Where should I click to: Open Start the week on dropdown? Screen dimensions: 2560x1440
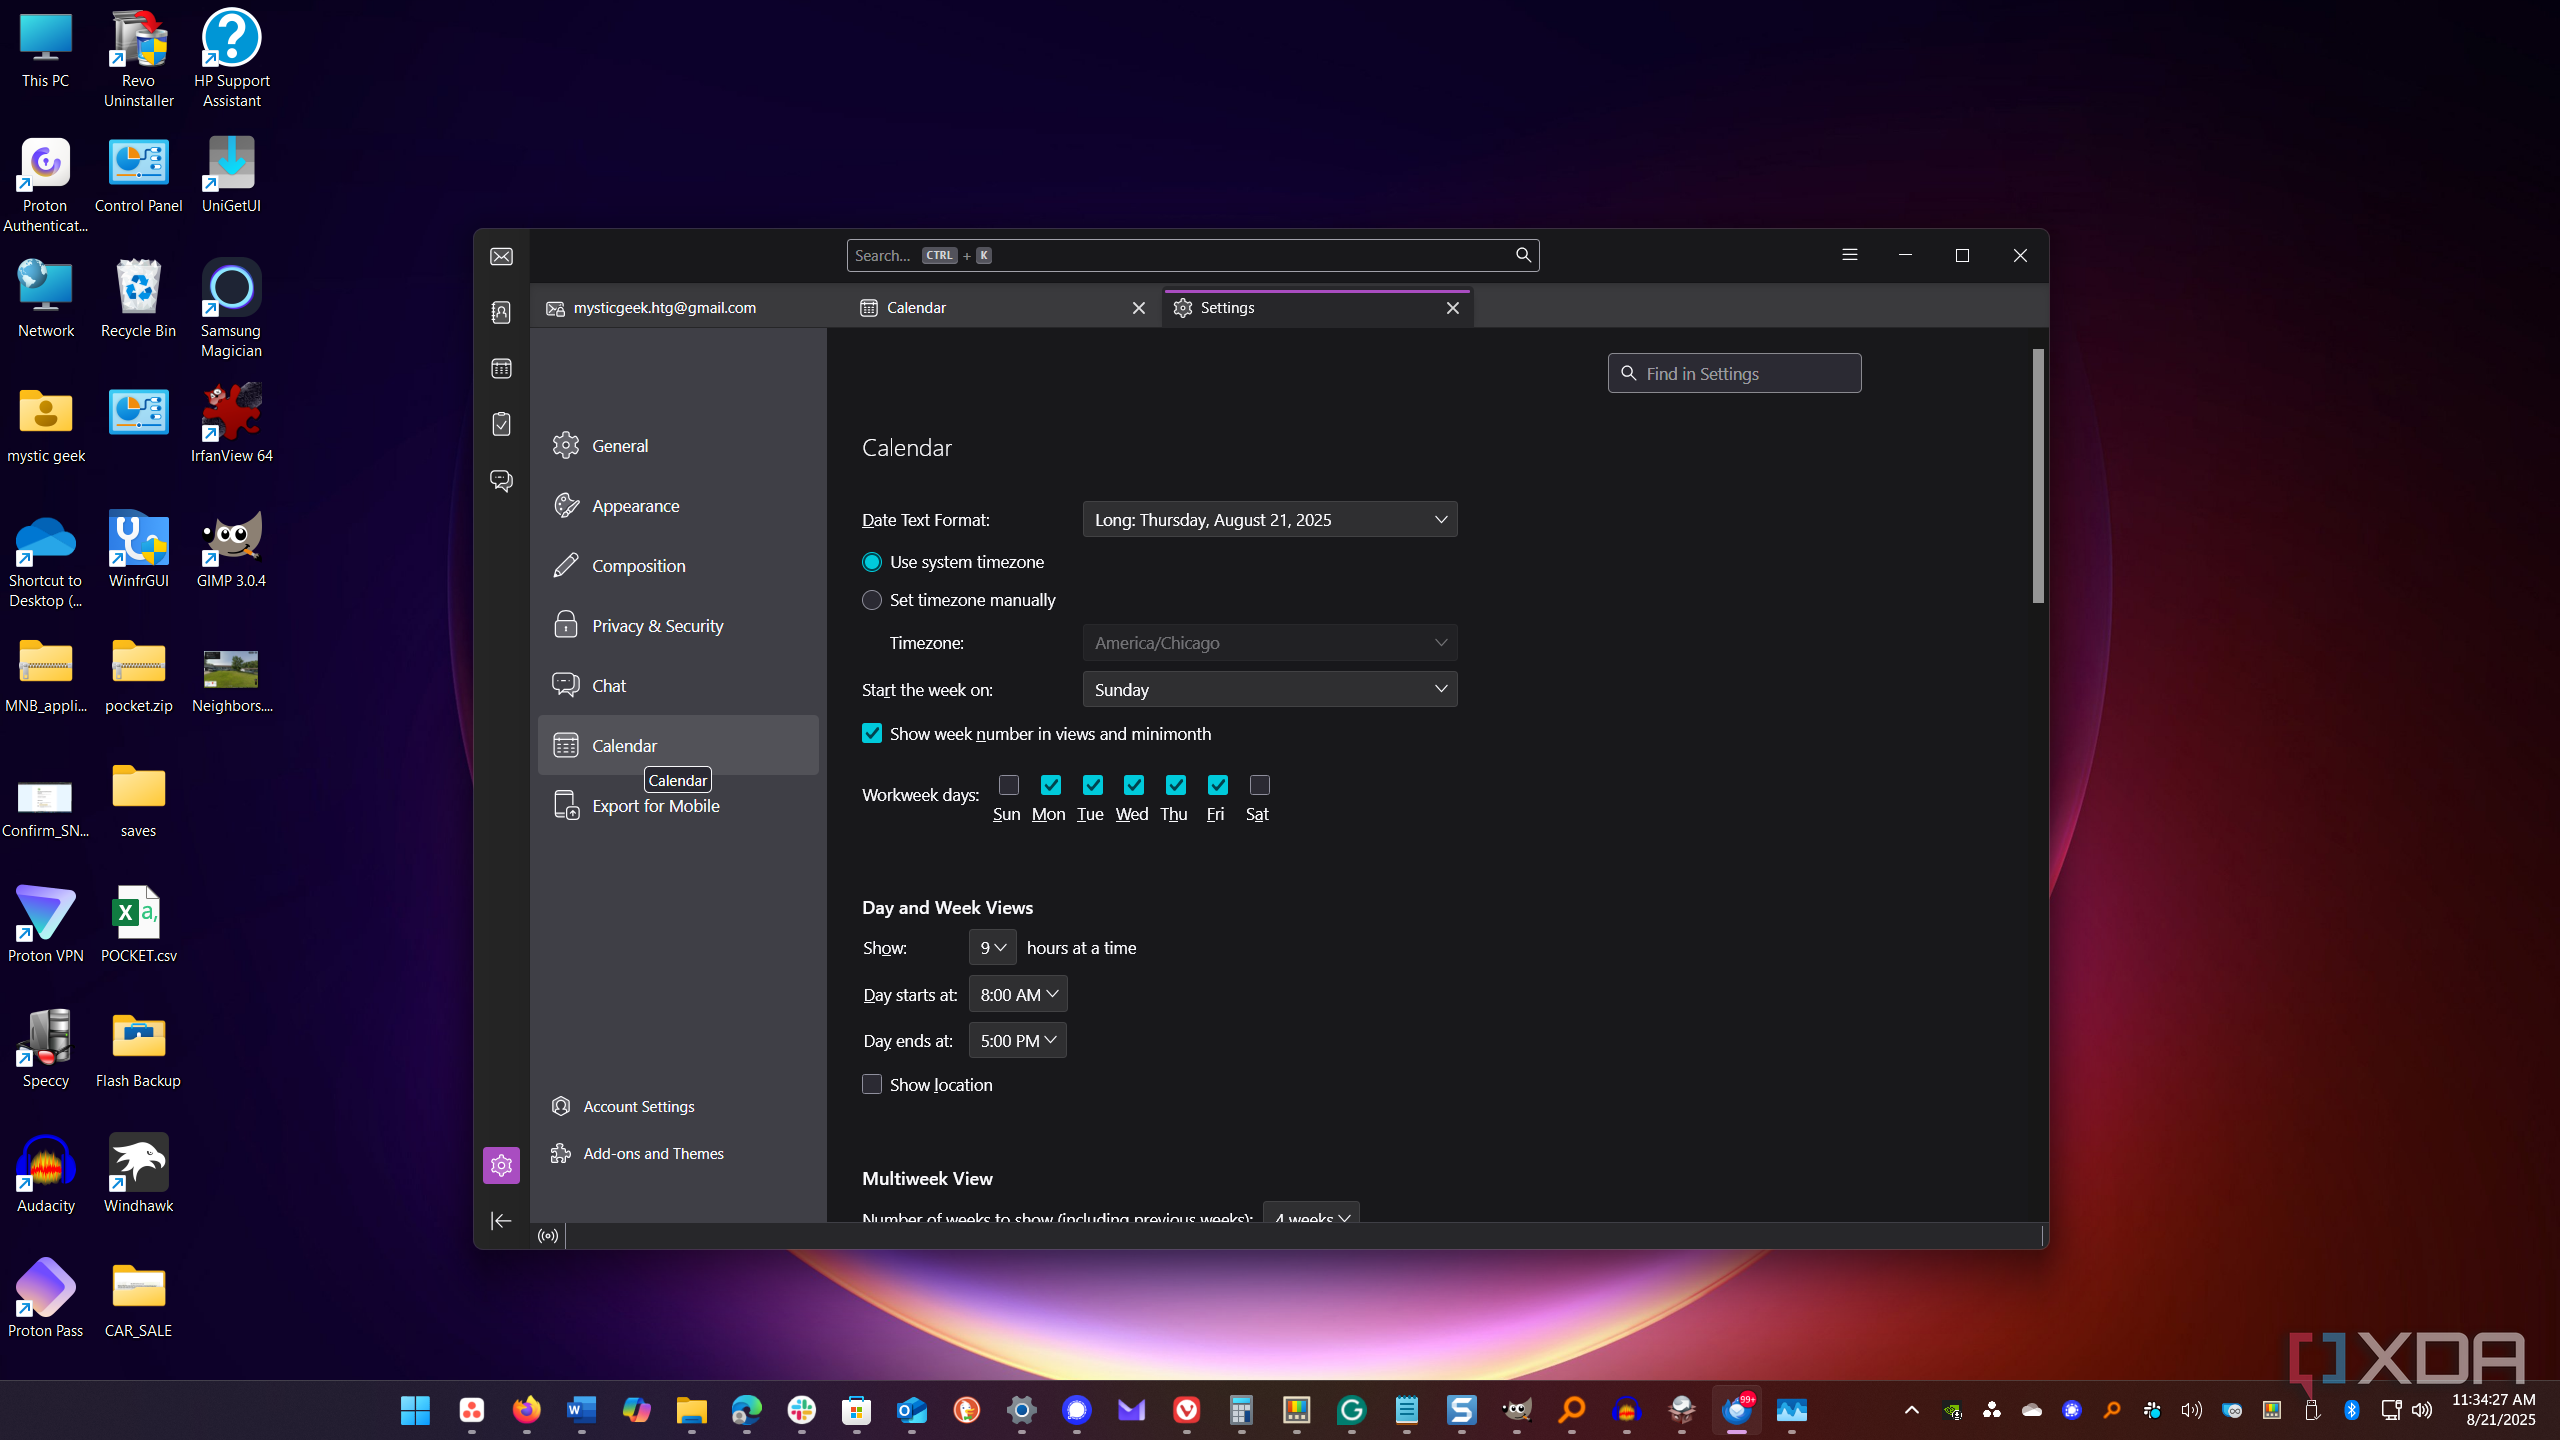(x=1270, y=690)
